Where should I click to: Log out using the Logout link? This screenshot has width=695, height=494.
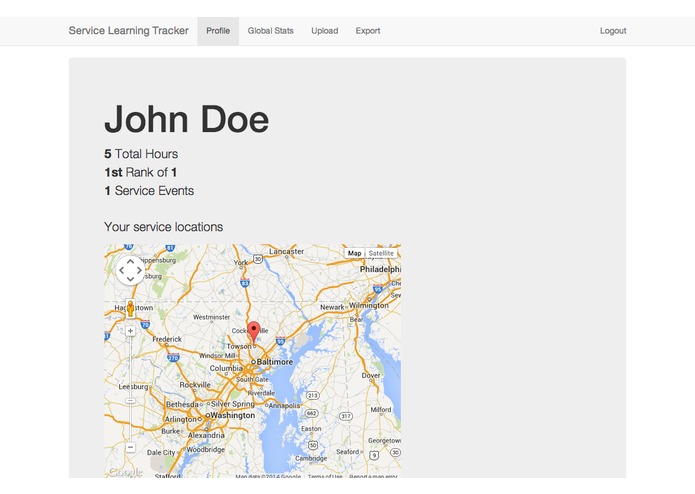(x=613, y=31)
